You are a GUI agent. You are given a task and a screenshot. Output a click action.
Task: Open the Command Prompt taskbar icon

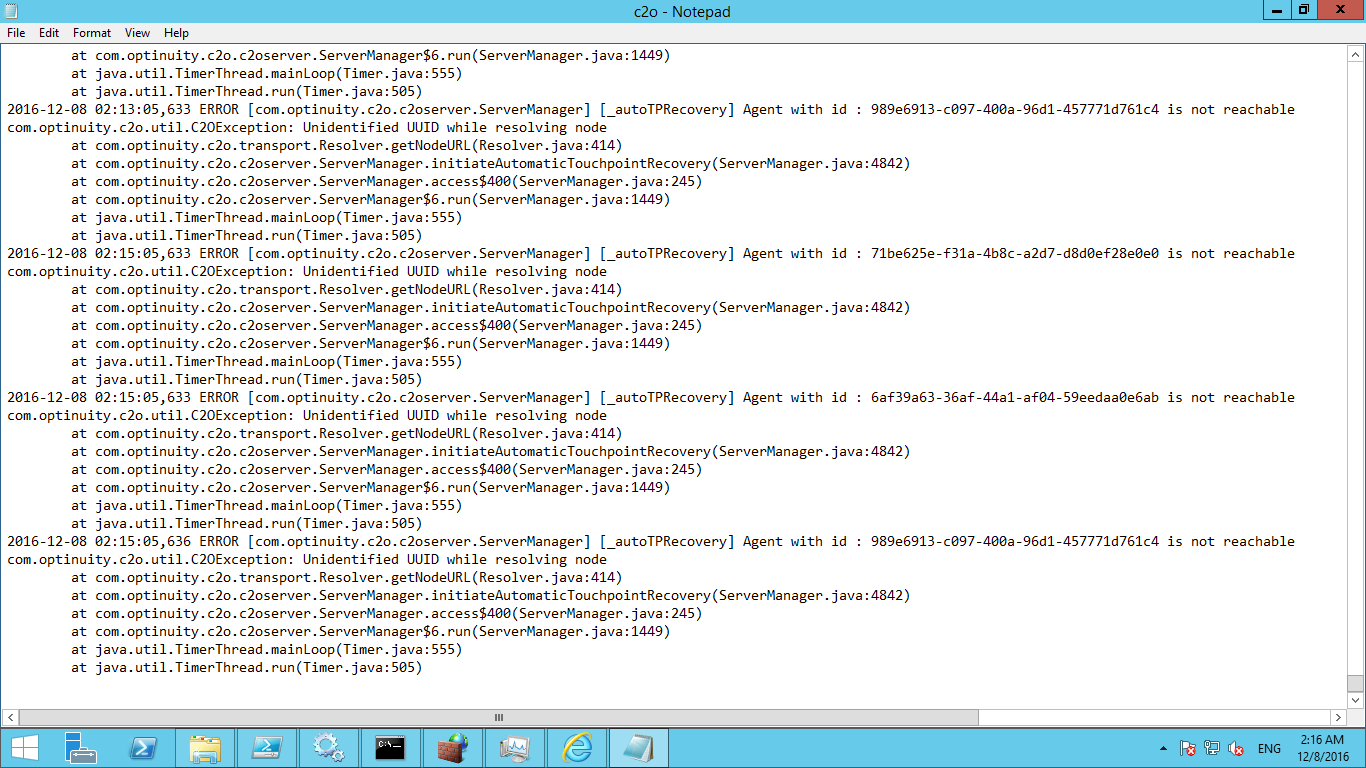click(x=390, y=748)
